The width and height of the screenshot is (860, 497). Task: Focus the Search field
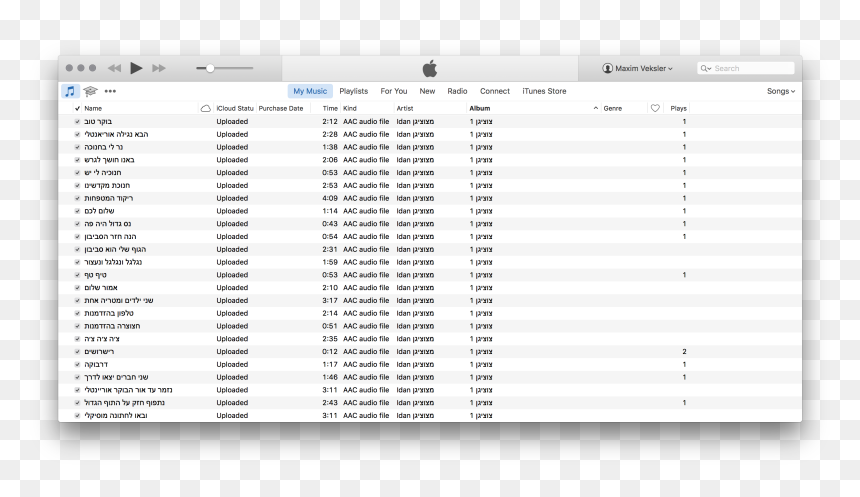point(746,68)
